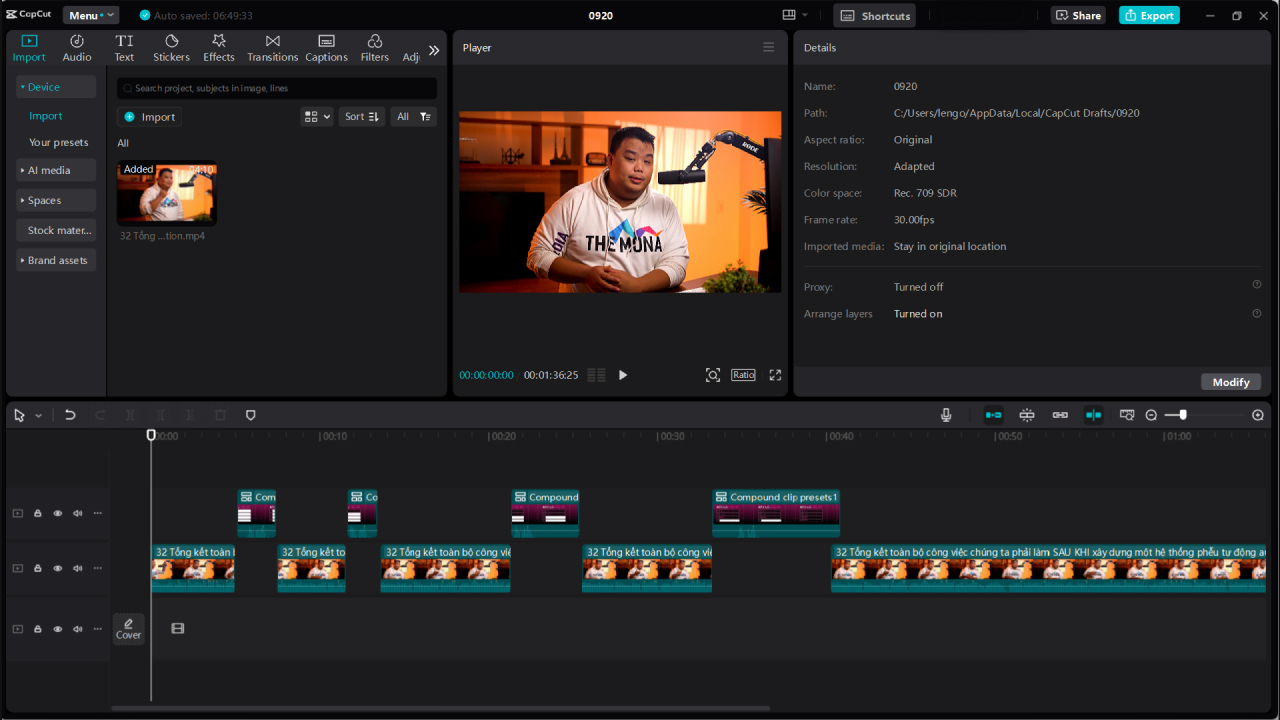Open the Effects panel
1280x720 pixels.
pos(219,47)
